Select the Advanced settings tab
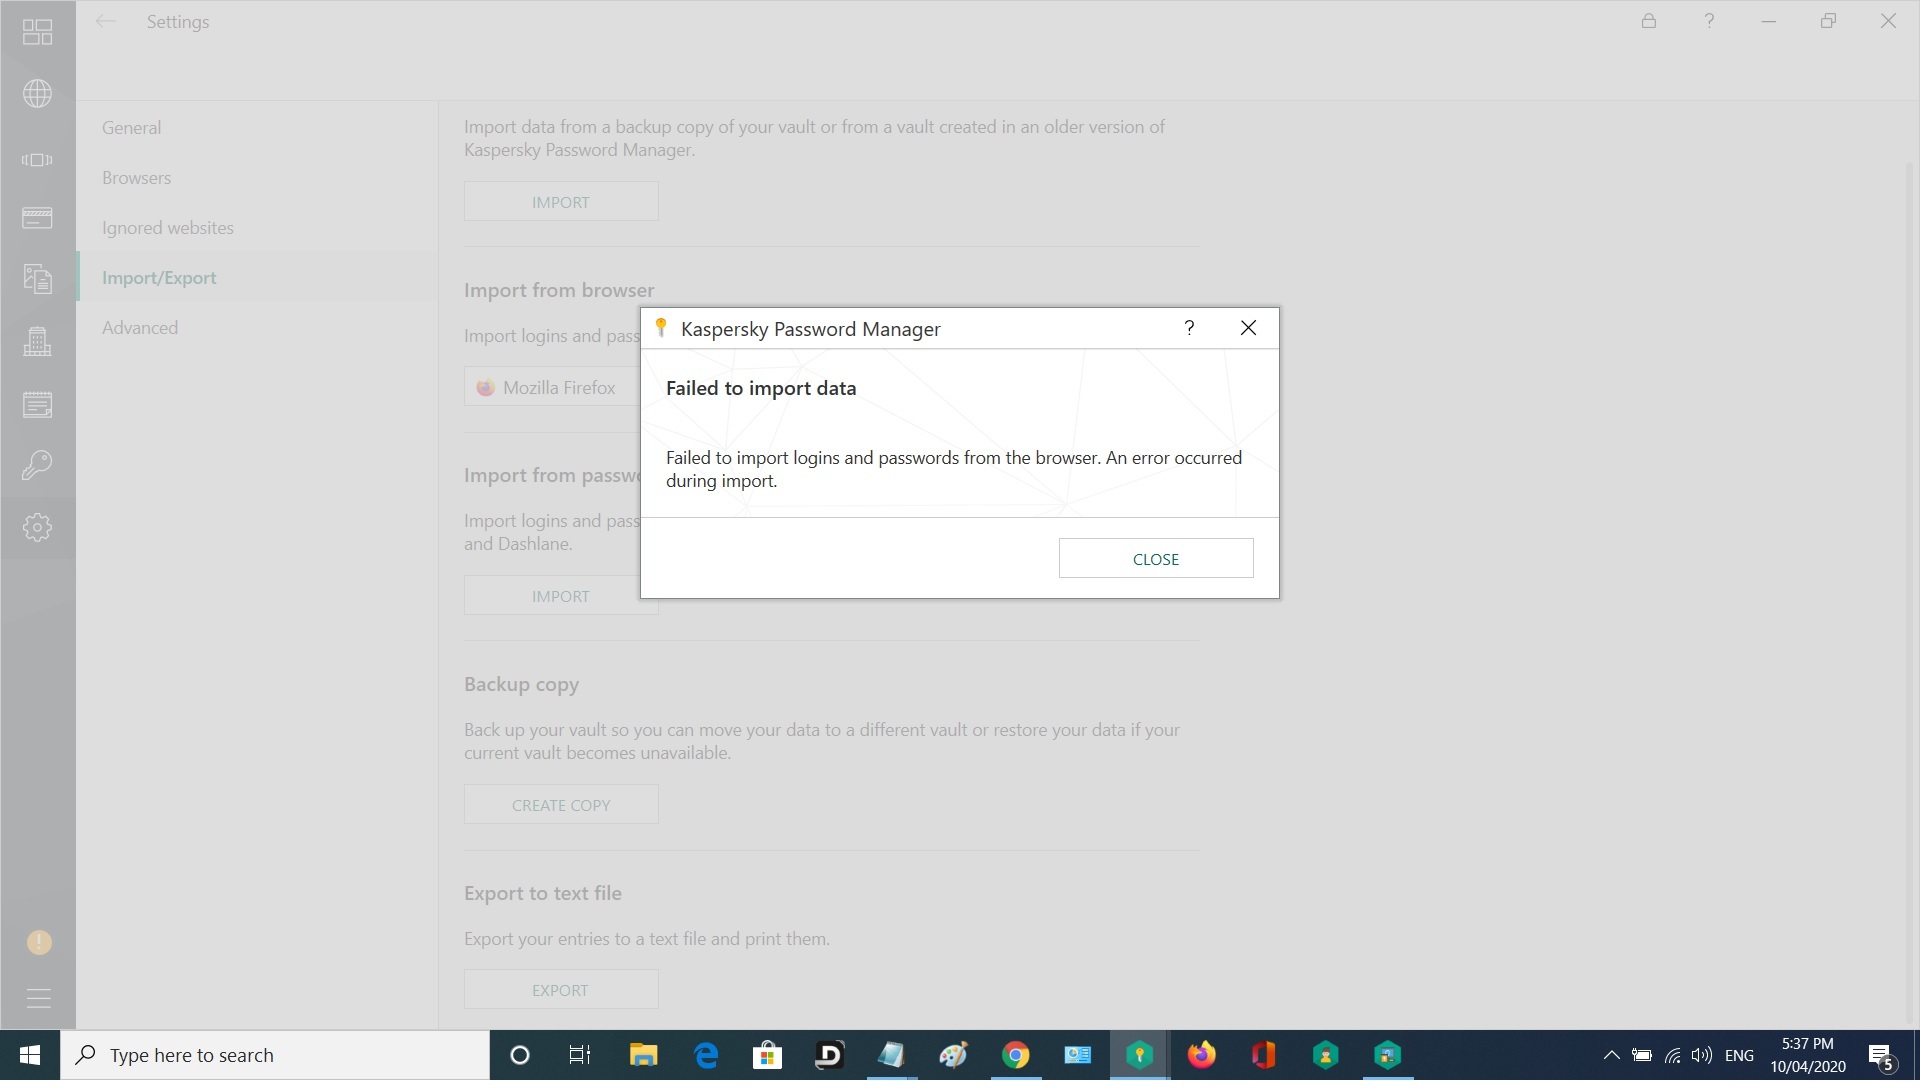This screenshot has width=1920, height=1088. point(140,328)
